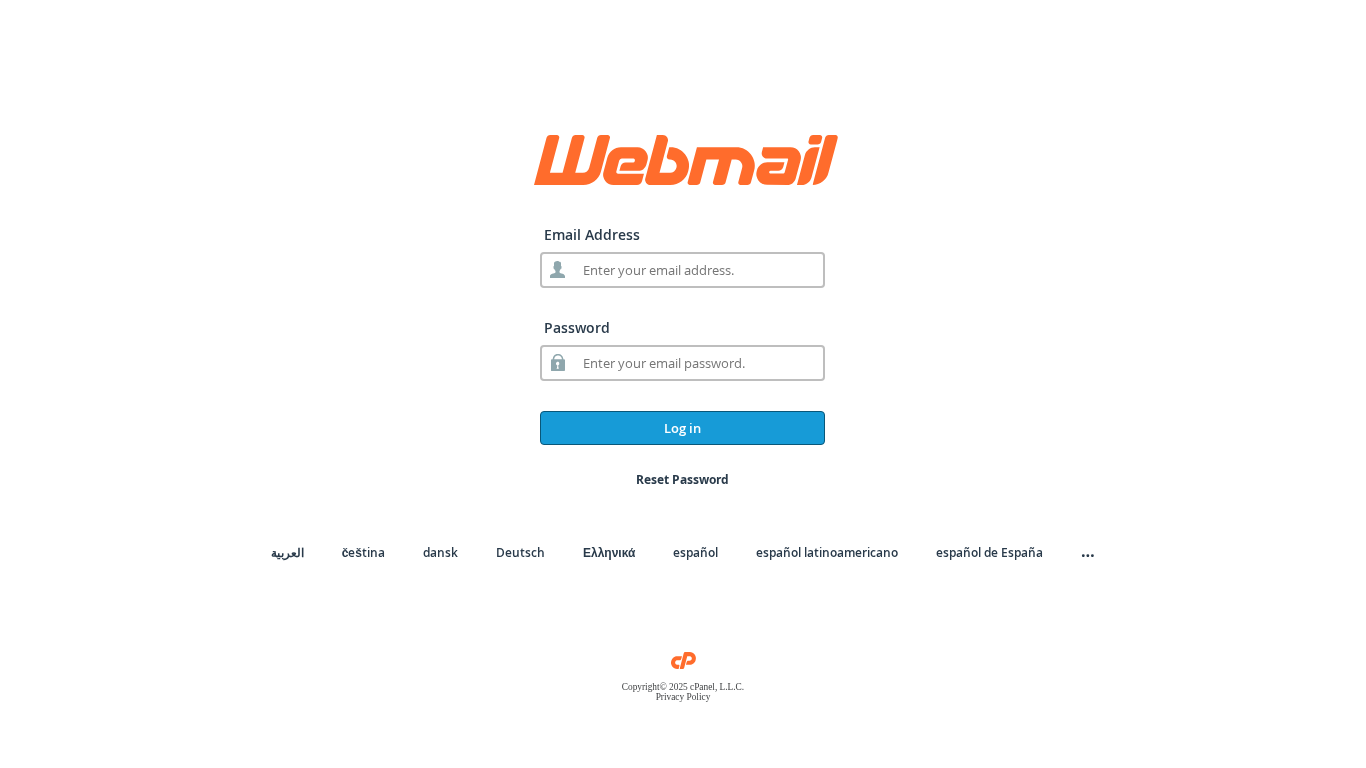Choose español de España language

pos(989,553)
